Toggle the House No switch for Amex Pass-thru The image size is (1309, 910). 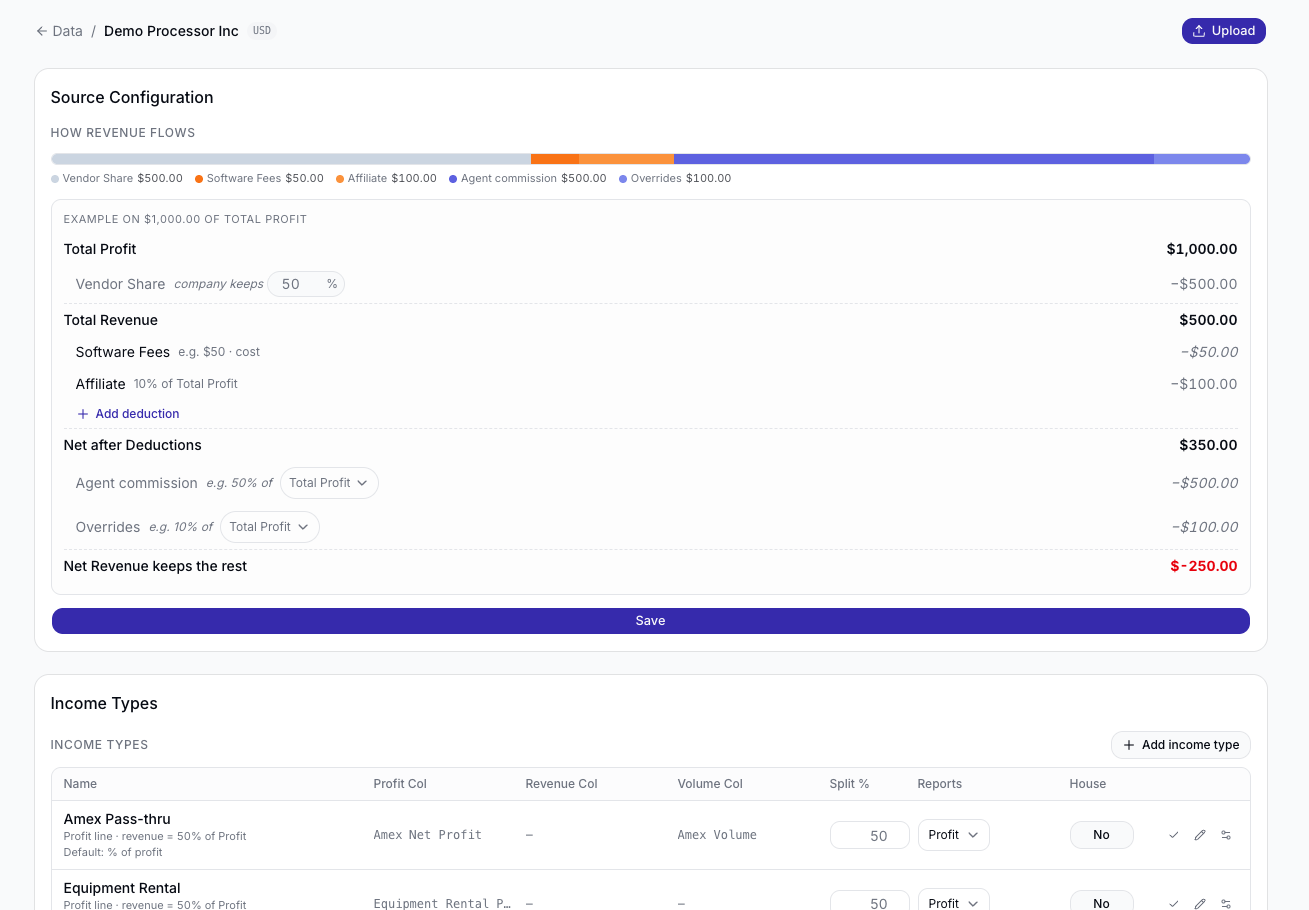coord(1101,835)
